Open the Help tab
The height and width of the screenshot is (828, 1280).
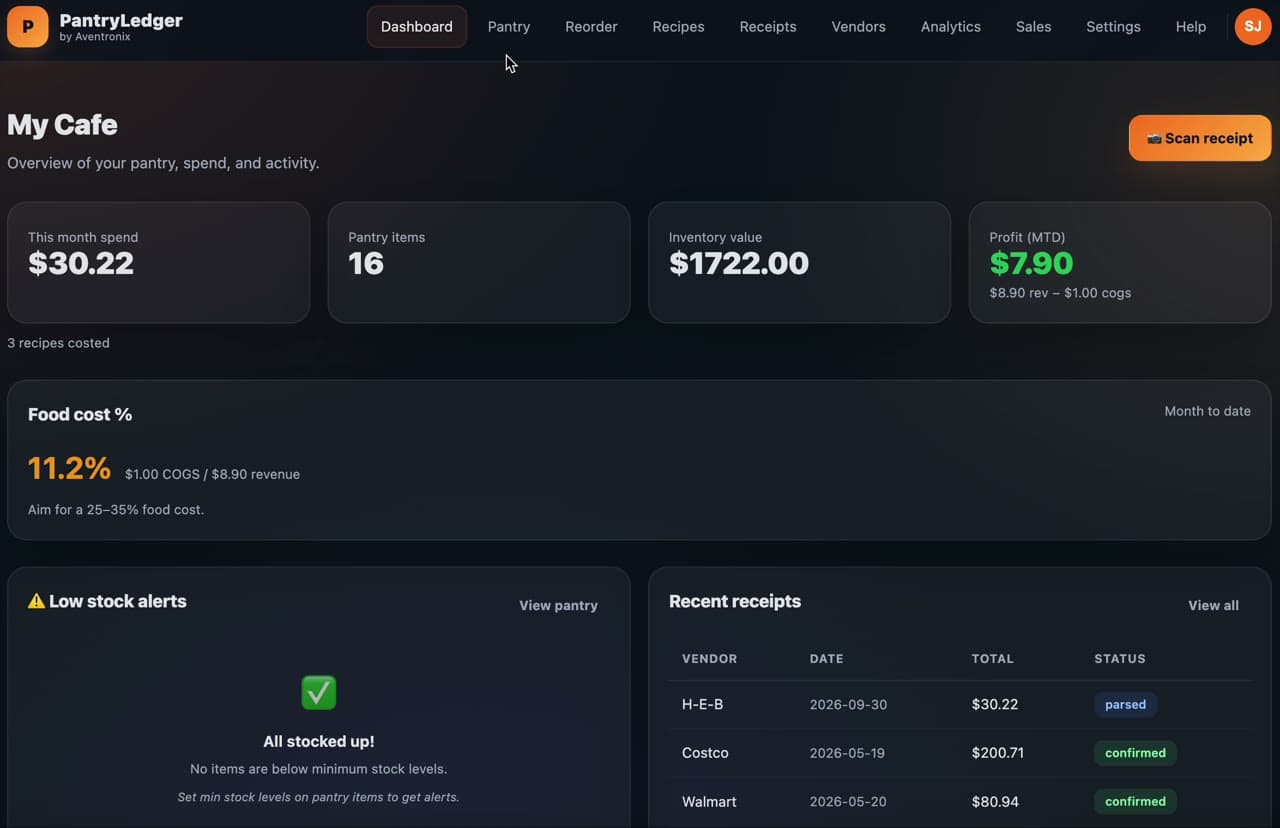coord(1191,27)
